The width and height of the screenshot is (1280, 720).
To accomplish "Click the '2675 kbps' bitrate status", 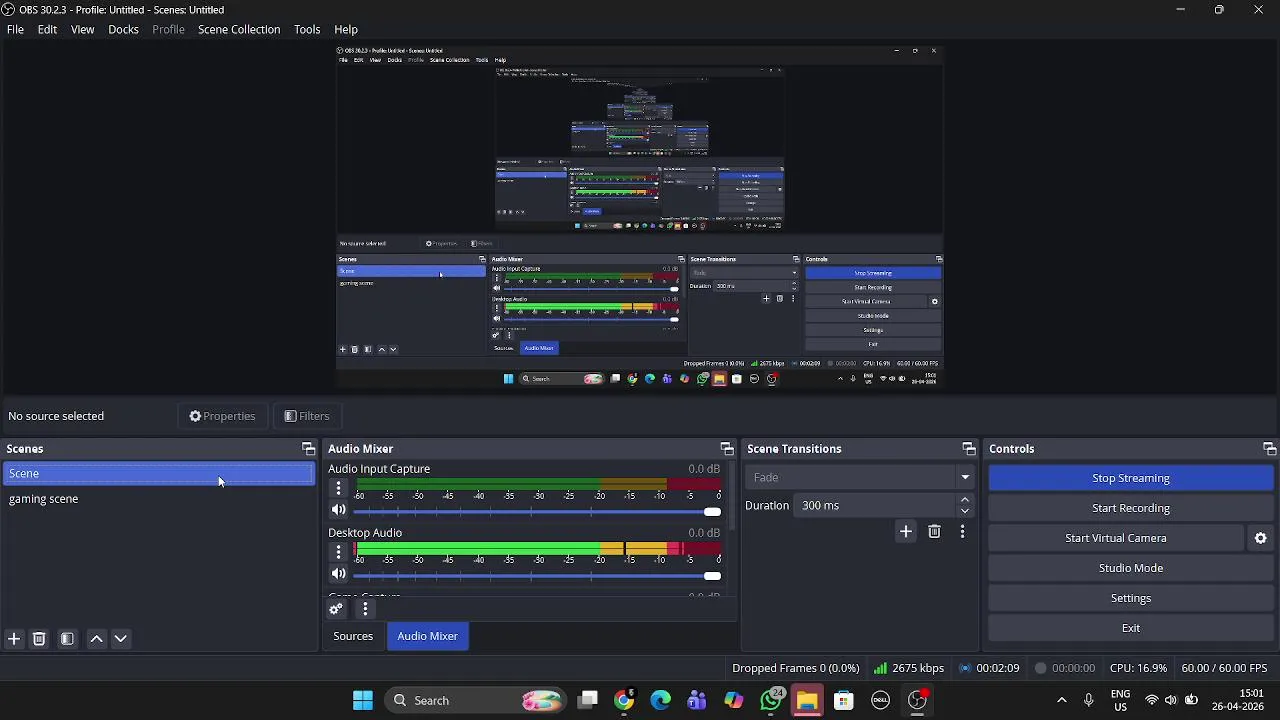I will [x=908, y=668].
